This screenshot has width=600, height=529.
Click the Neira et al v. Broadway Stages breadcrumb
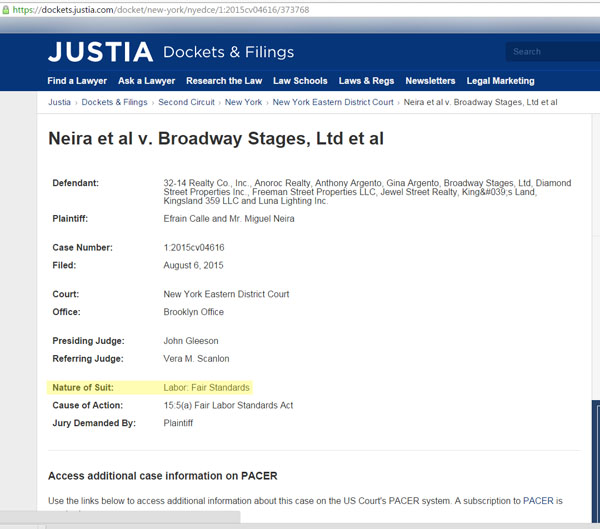(480, 102)
